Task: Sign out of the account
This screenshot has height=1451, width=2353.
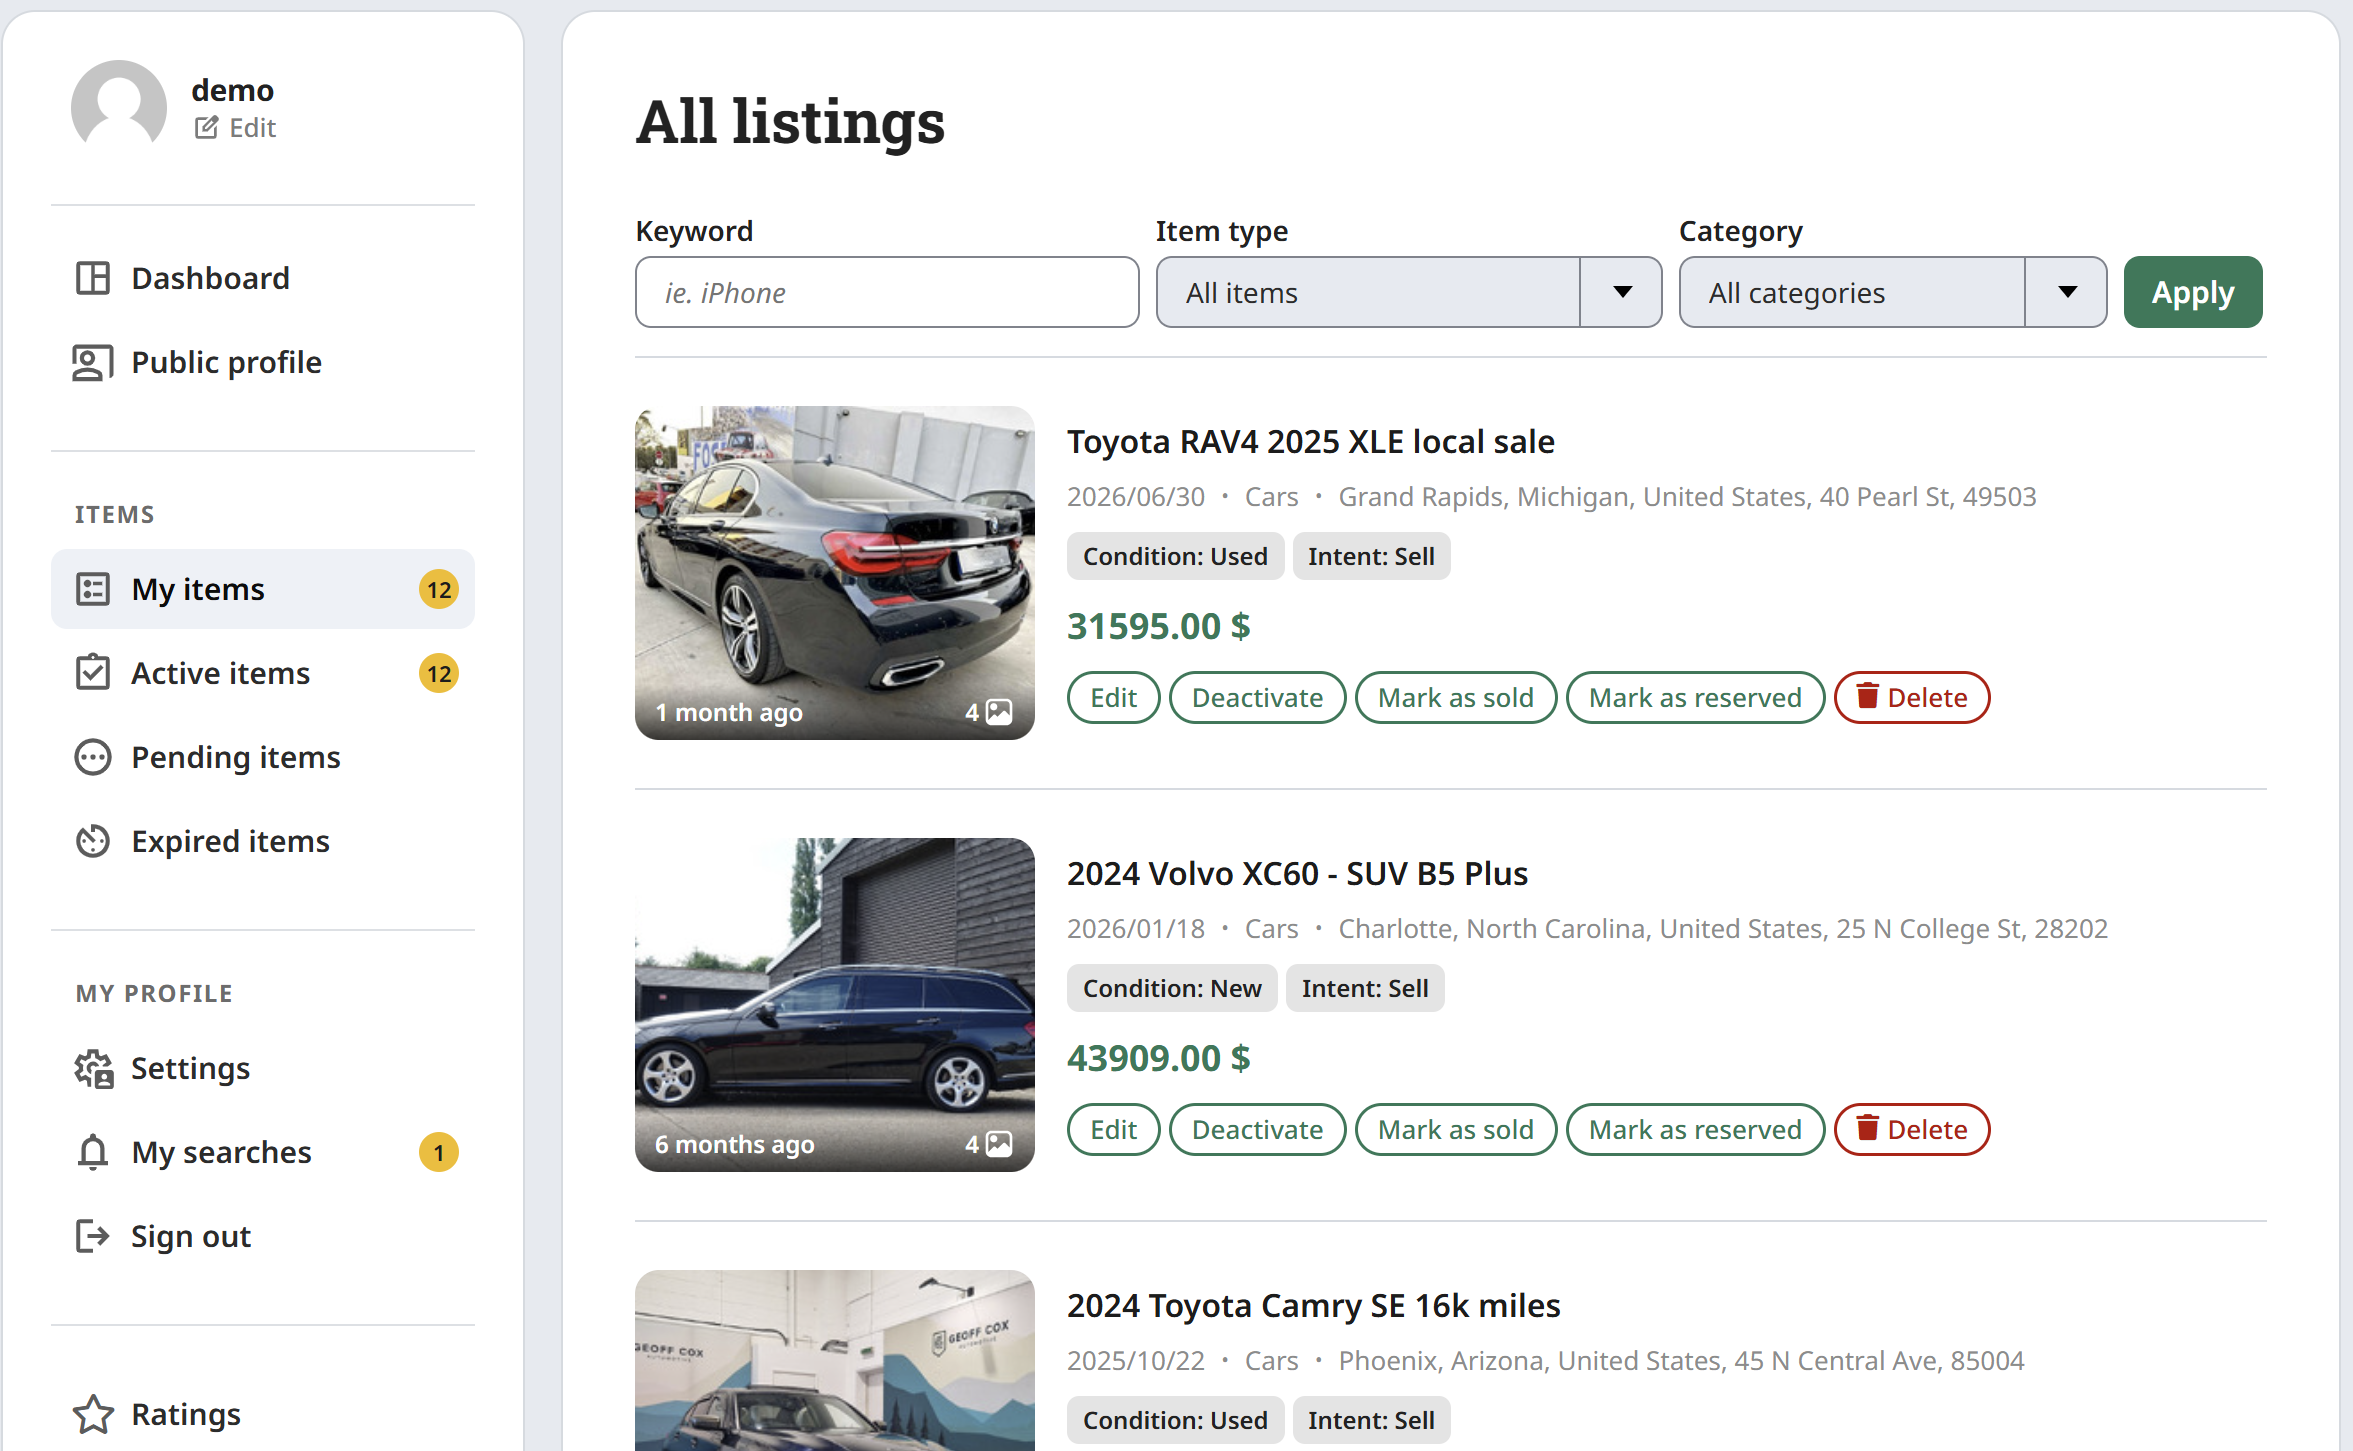Action: tap(263, 1236)
